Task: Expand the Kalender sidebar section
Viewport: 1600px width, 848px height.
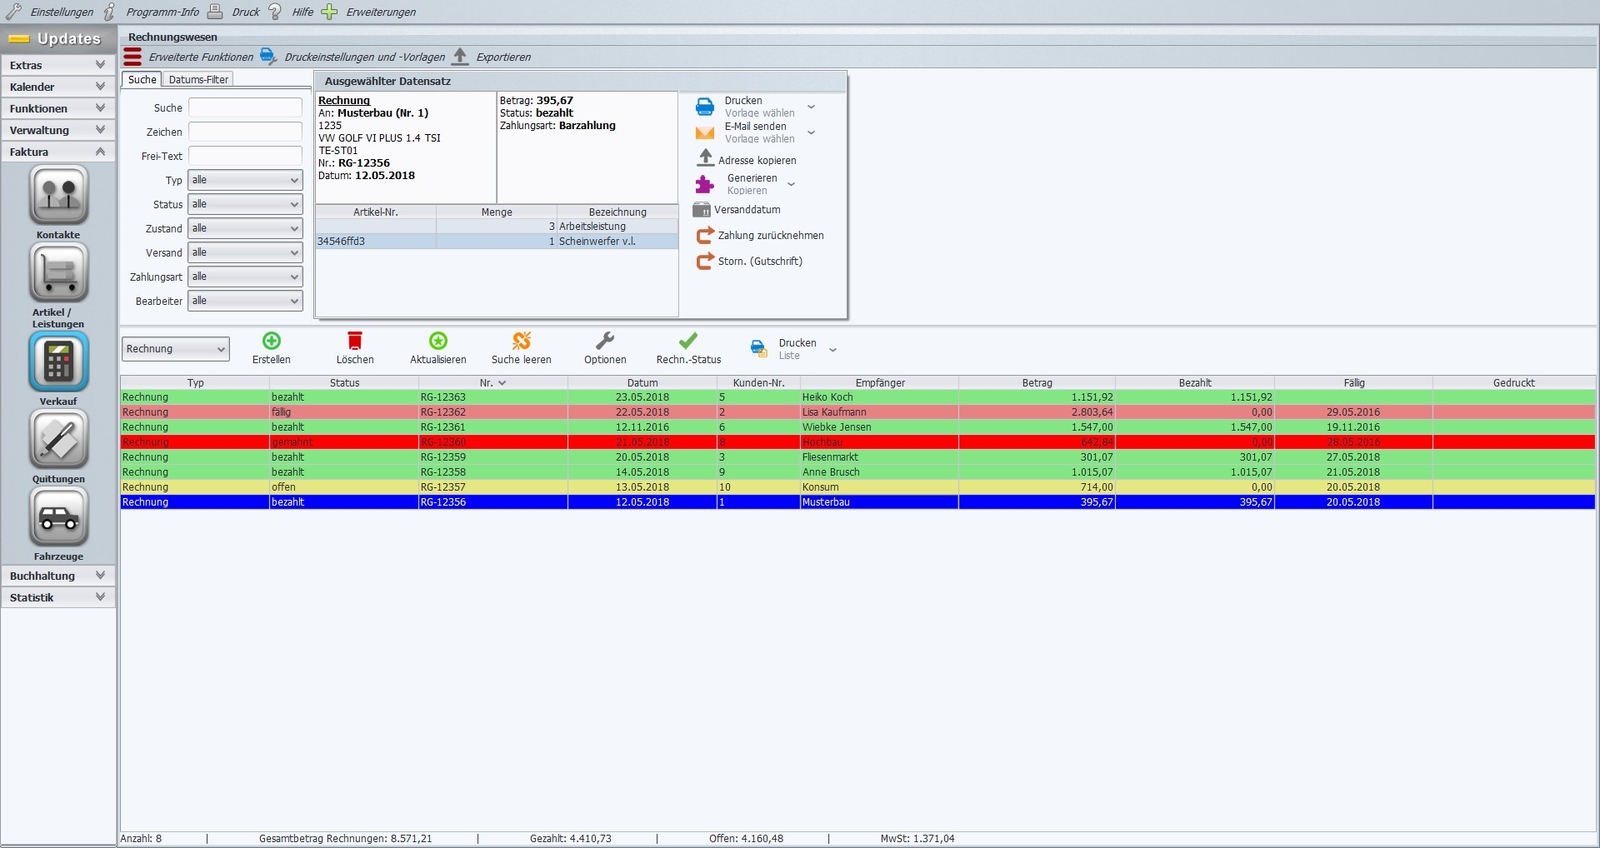Action: [58, 87]
